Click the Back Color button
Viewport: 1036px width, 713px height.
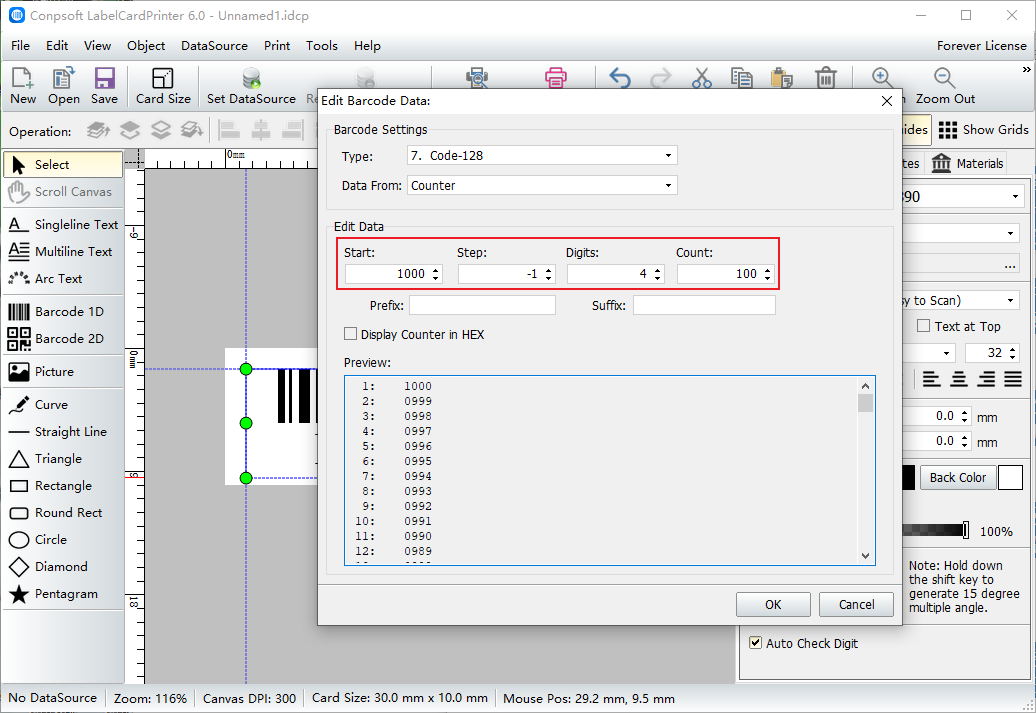tap(957, 478)
